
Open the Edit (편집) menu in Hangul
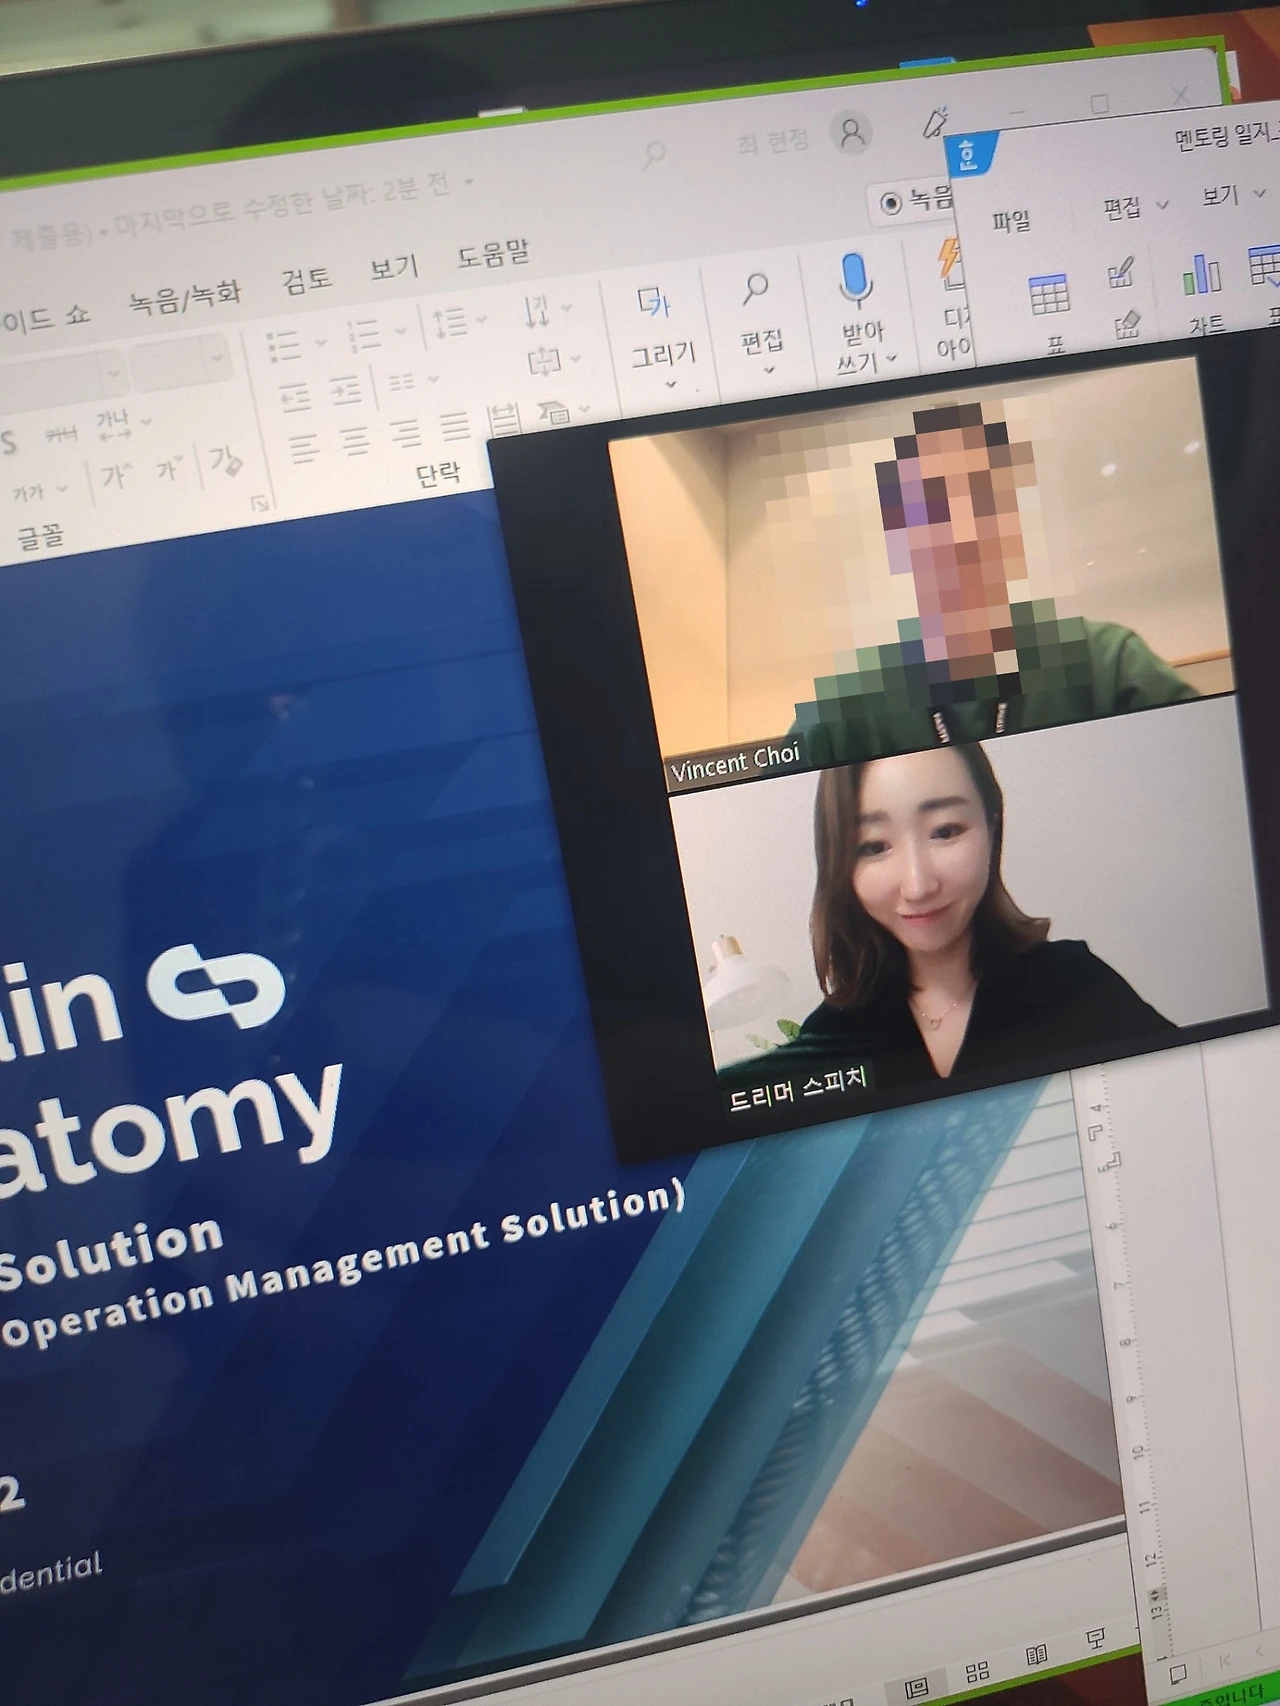click(1122, 208)
